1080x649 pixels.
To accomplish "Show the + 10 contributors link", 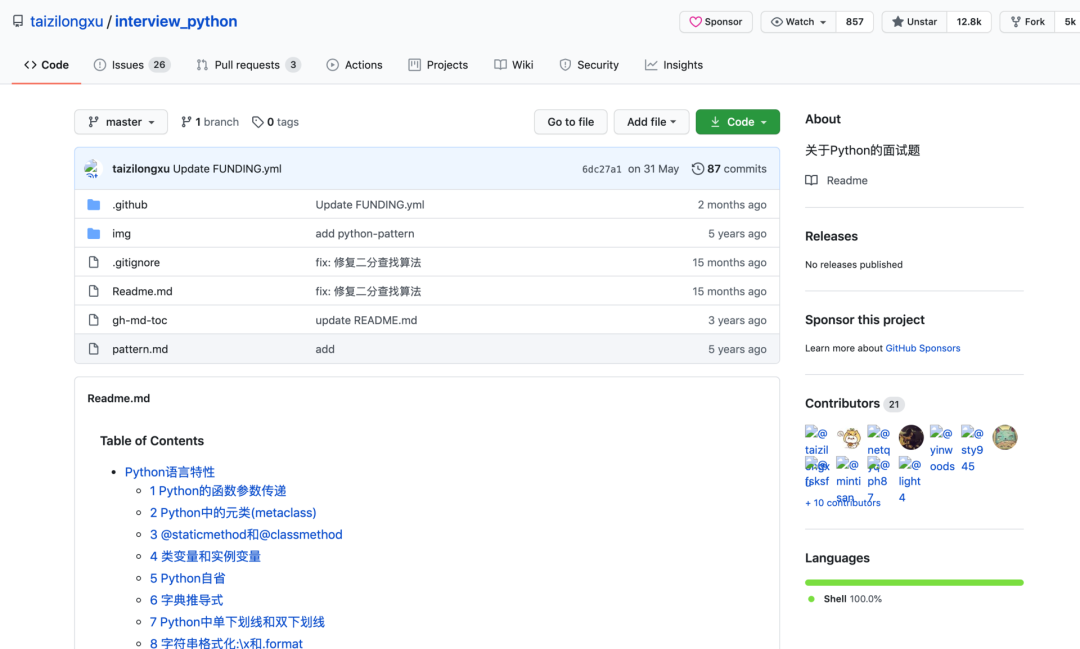I will [842, 503].
